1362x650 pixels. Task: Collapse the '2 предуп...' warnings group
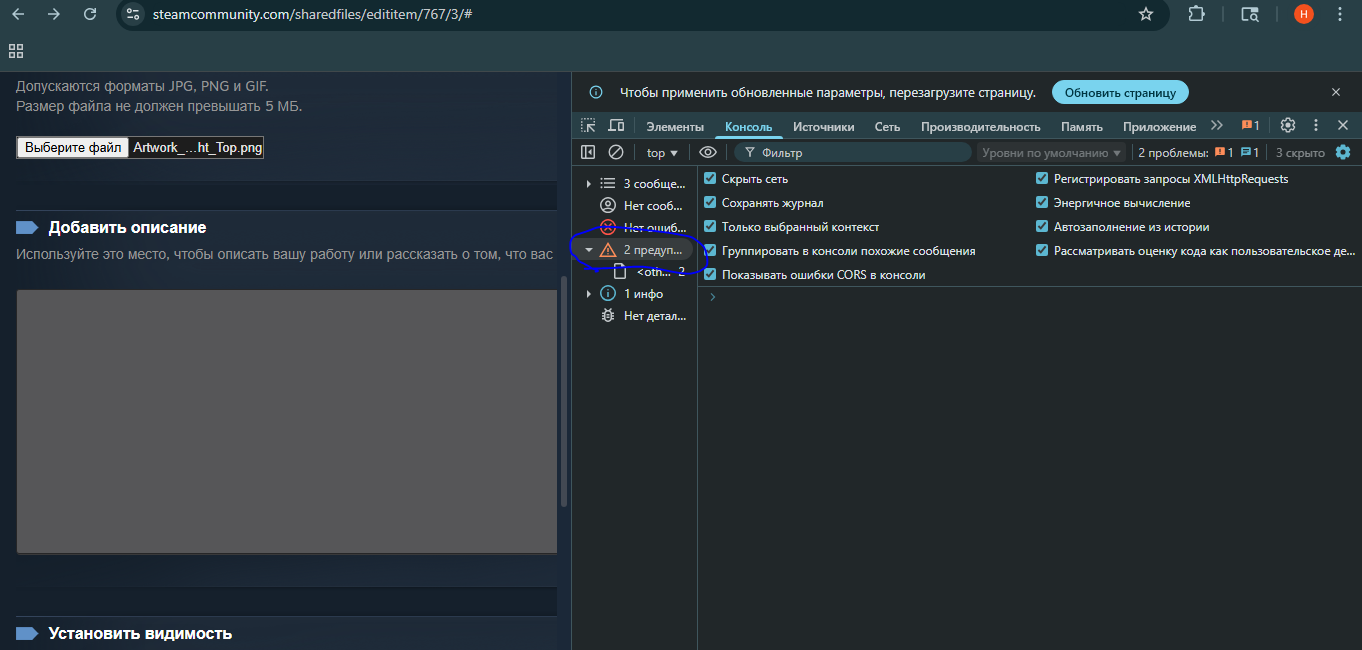pyautogui.click(x=589, y=250)
